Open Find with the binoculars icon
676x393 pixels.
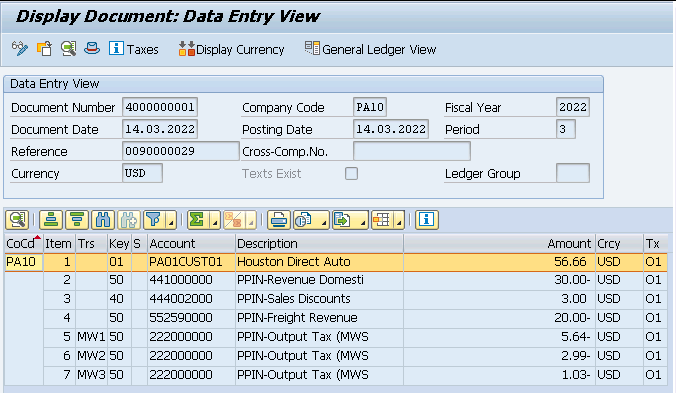click(x=103, y=220)
